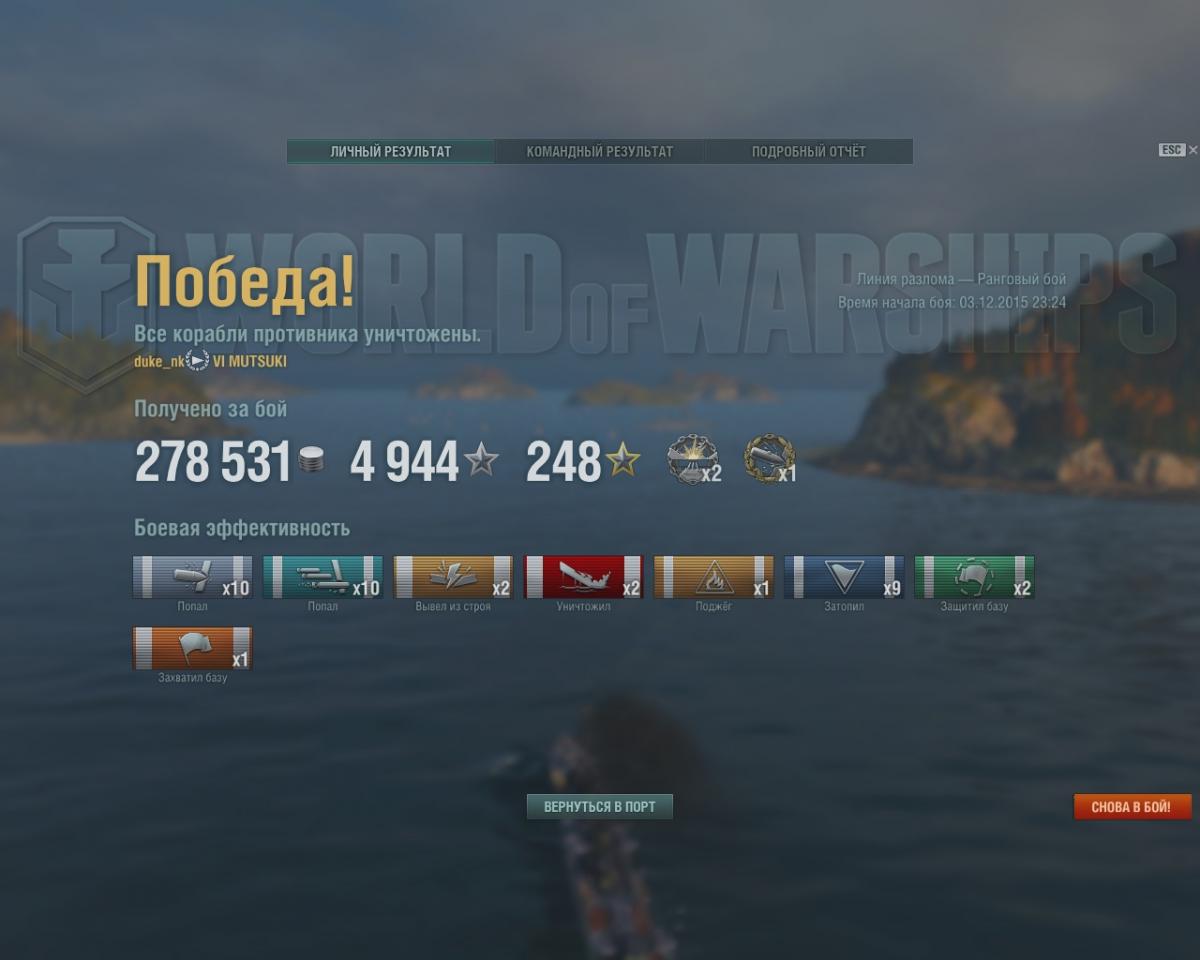The width and height of the screenshot is (1200, 960).
Task: Click the silver credits coin icon
Action: [311, 461]
